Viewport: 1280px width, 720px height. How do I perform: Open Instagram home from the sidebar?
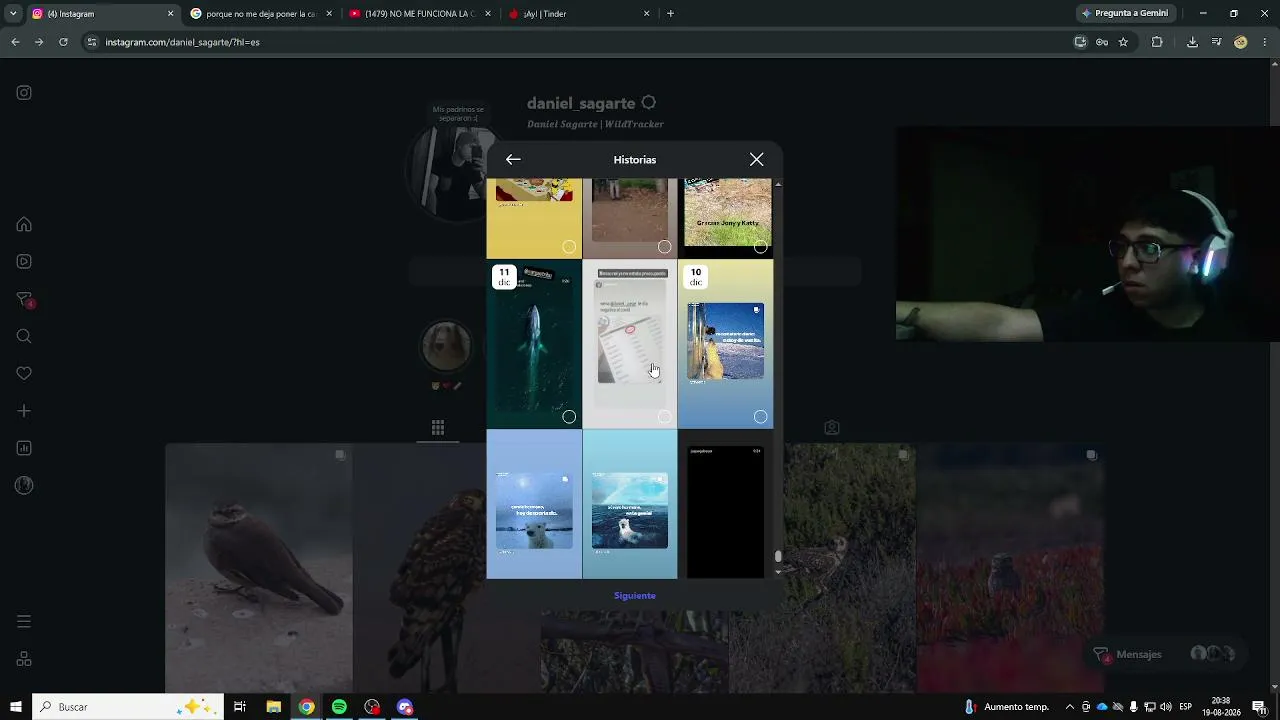click(24, 224)
